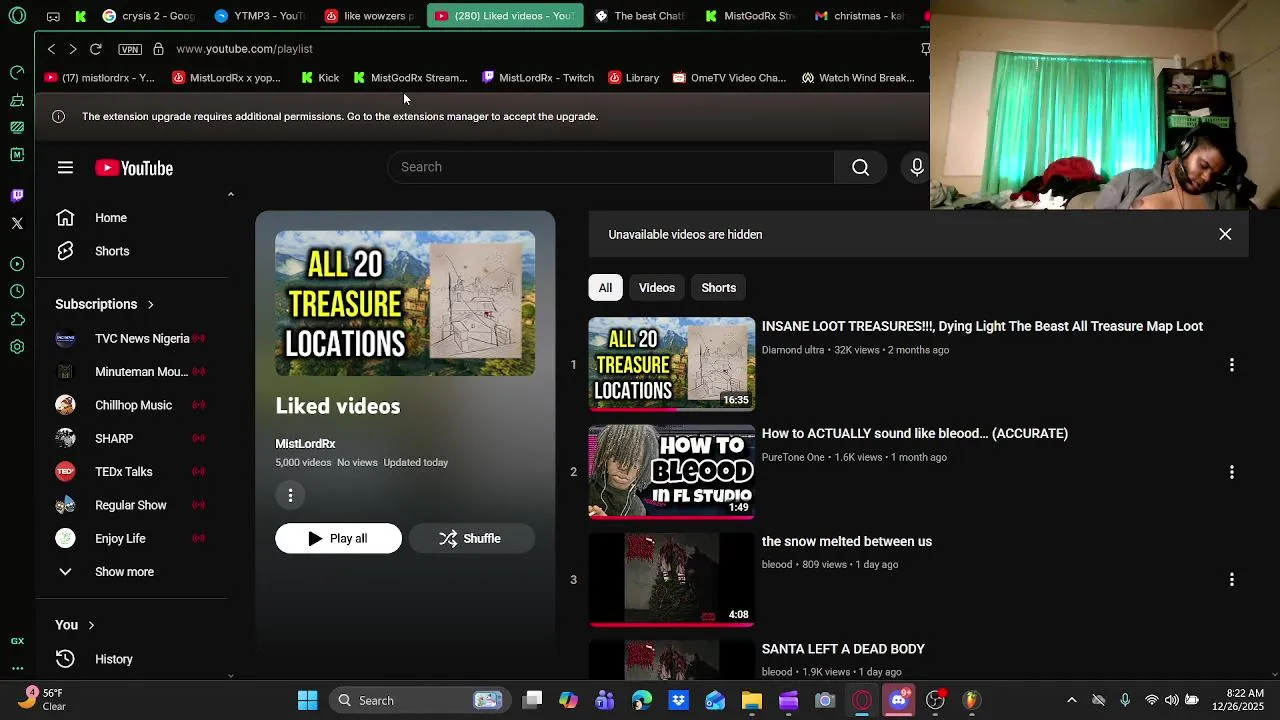The width and height of the screenshot is (1280, 720).
Task: Open SANTA LEFT A DEAD BODY title
Action: [843, 649]
